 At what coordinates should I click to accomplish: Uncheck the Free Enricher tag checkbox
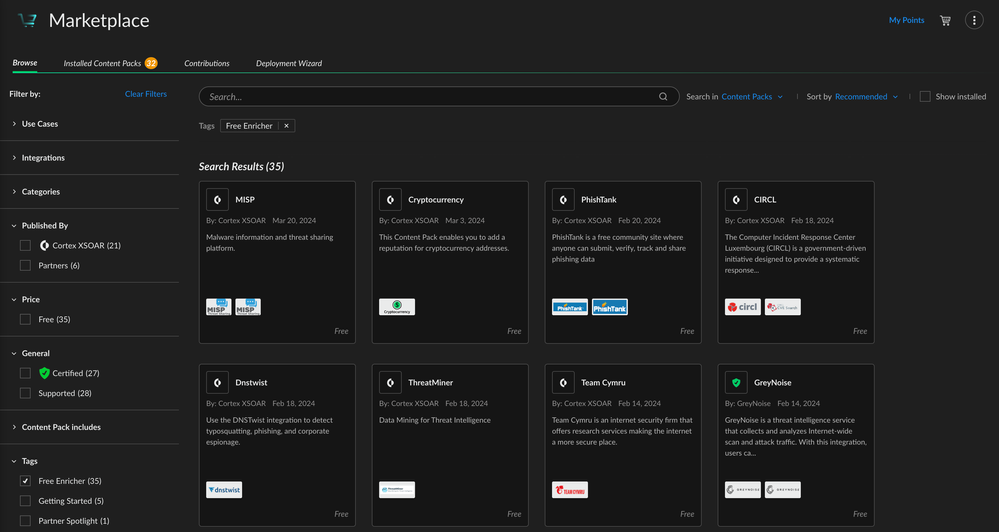tap(26, 481)
